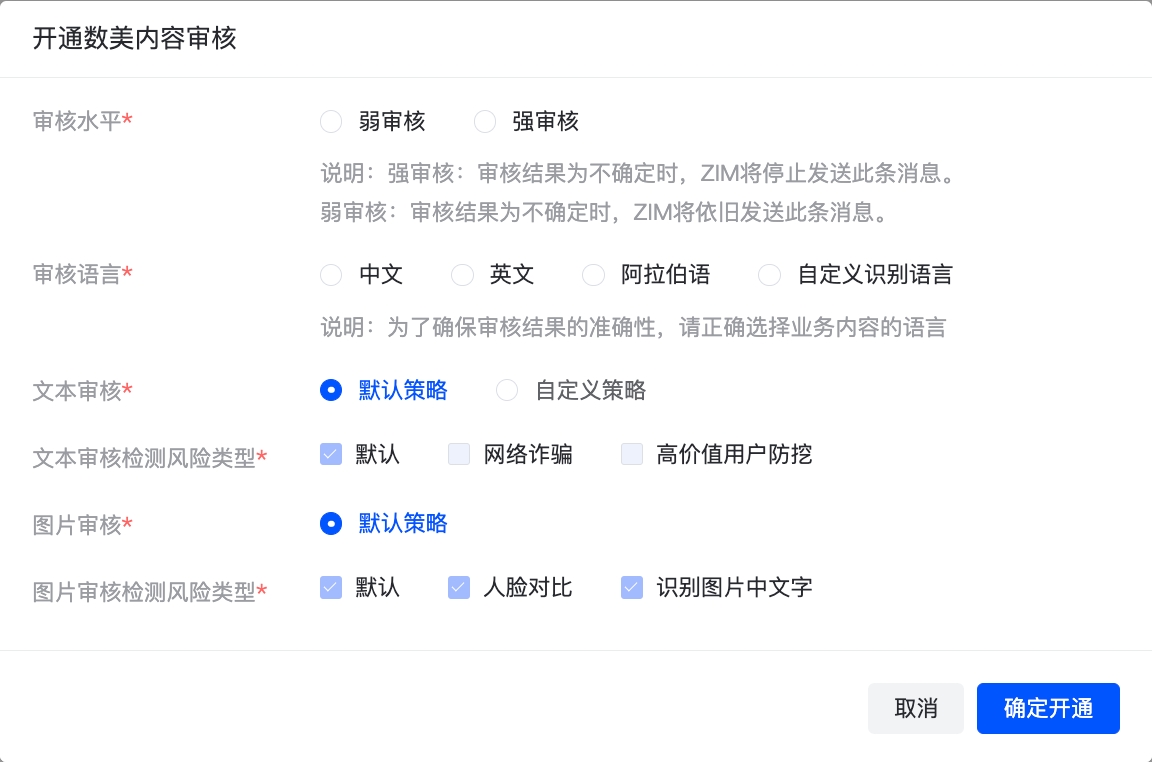
Task: Click the 开通数美内容审核 dialog title
Action: [135, 39]
